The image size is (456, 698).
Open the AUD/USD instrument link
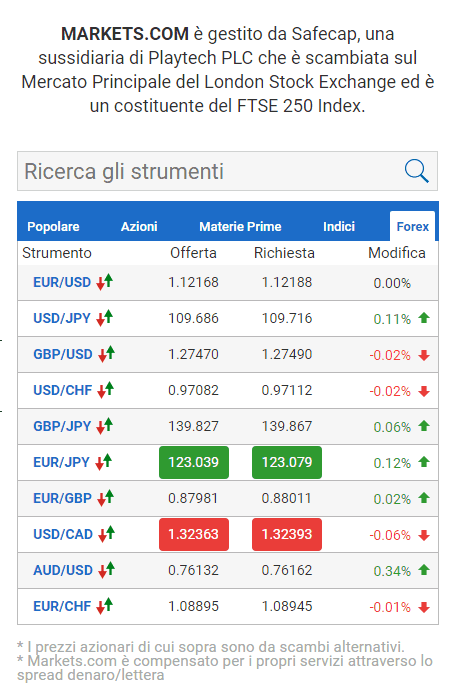point(63,570)
